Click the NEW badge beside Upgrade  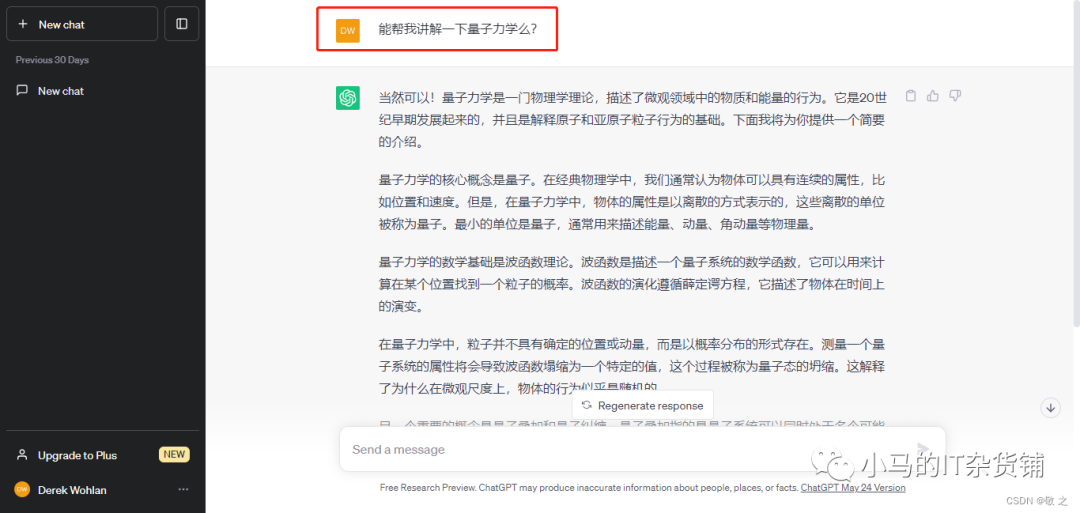174,455
